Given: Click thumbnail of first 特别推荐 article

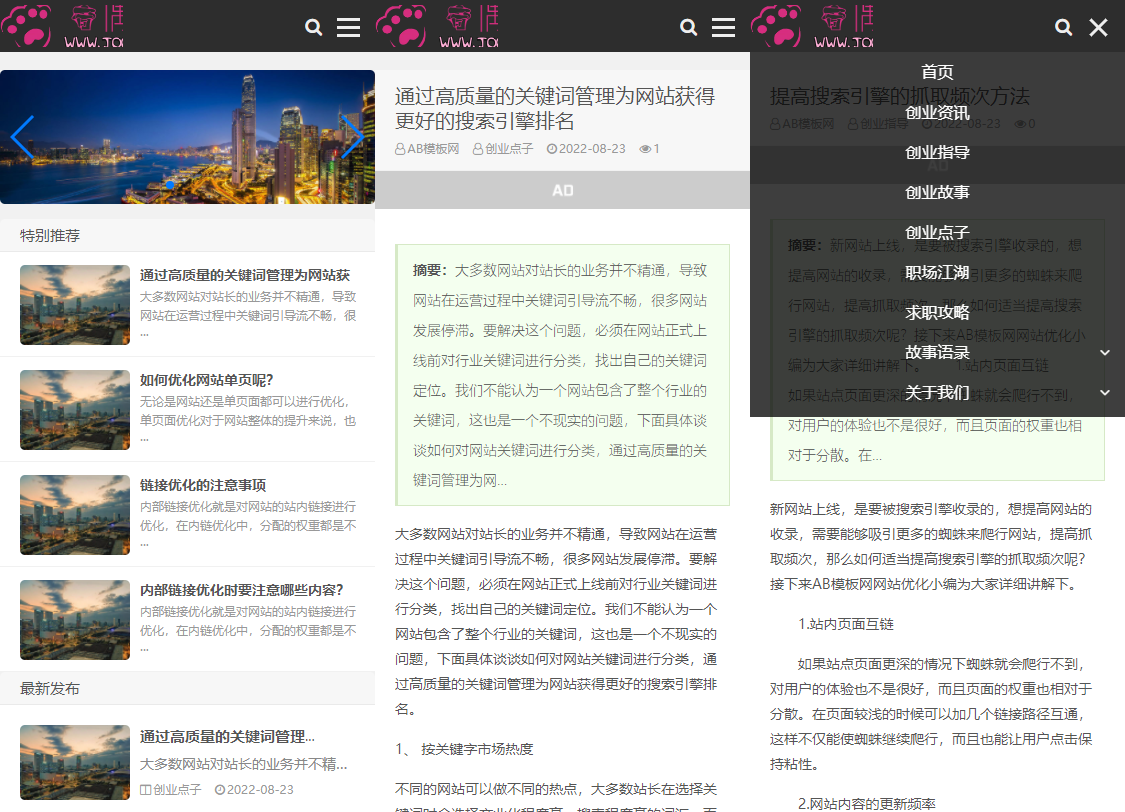Looking at the screenshot, I should 75,305.
